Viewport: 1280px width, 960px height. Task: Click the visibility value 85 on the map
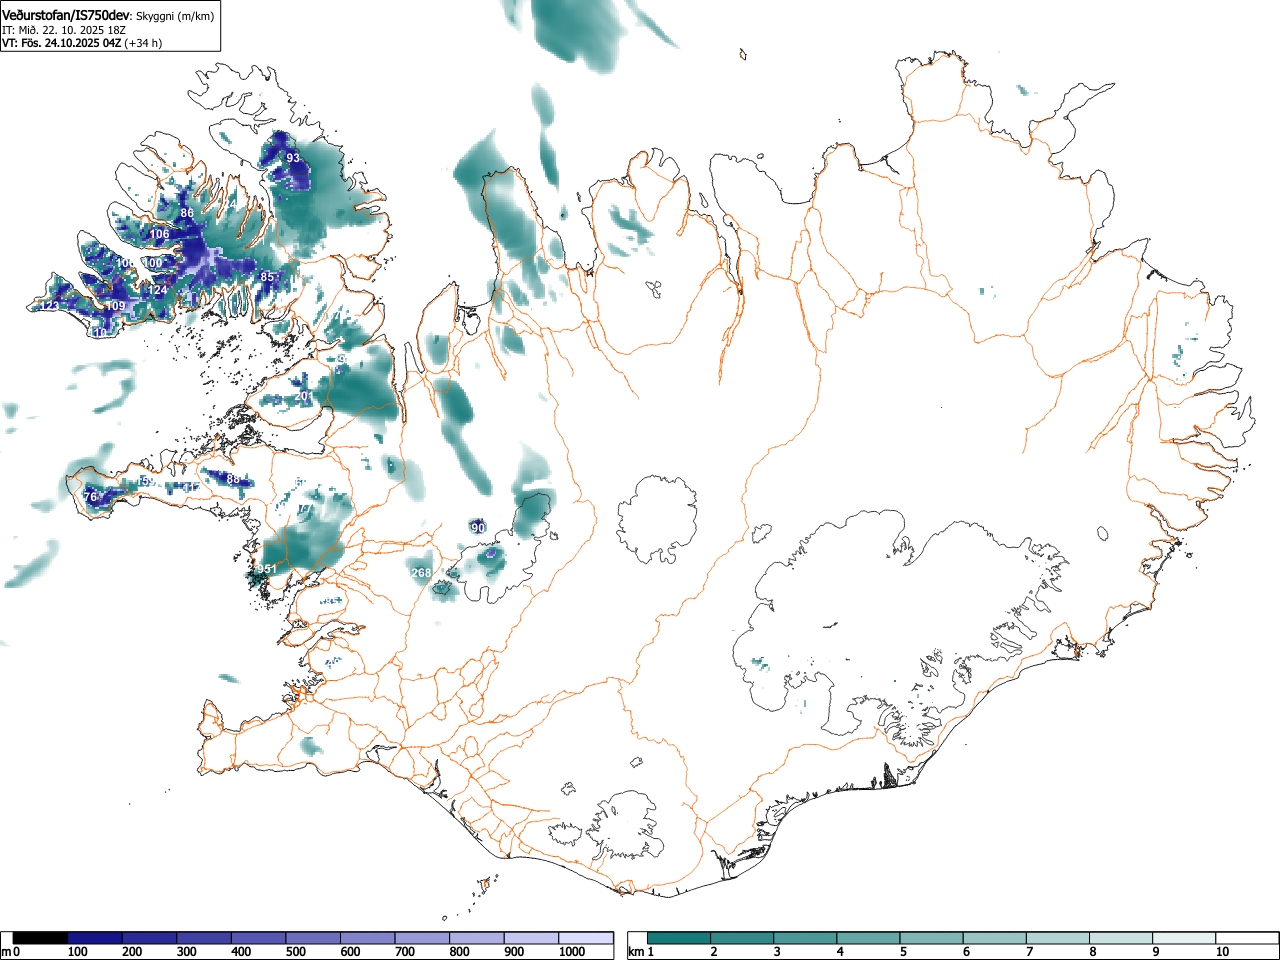pyautogui.click(x=267, y=276)
